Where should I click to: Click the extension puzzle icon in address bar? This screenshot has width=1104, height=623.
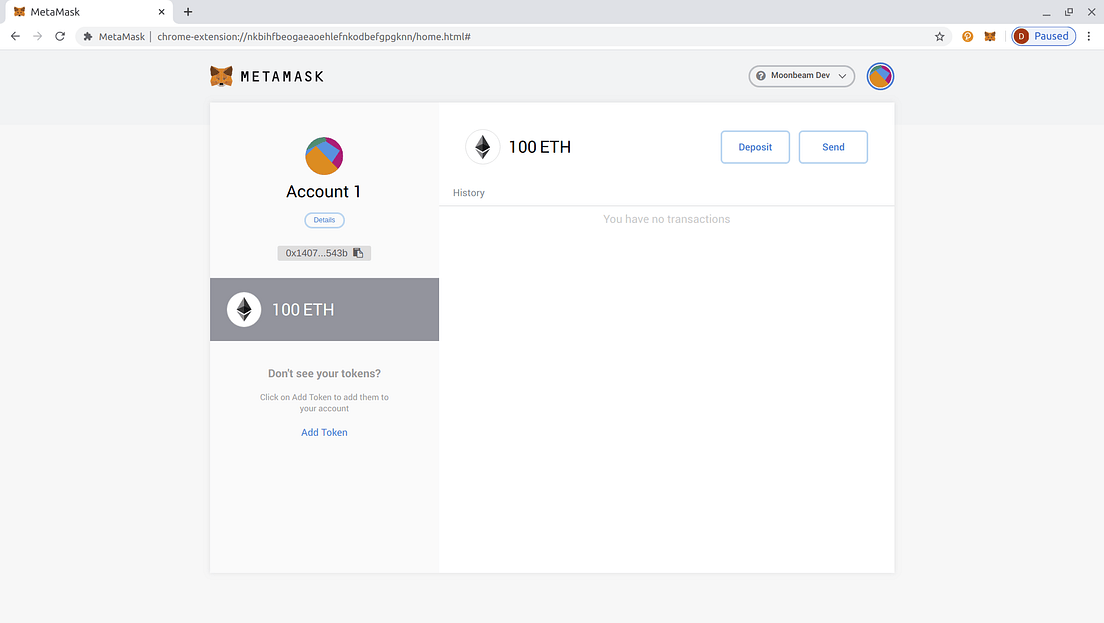tap(87, 37)
